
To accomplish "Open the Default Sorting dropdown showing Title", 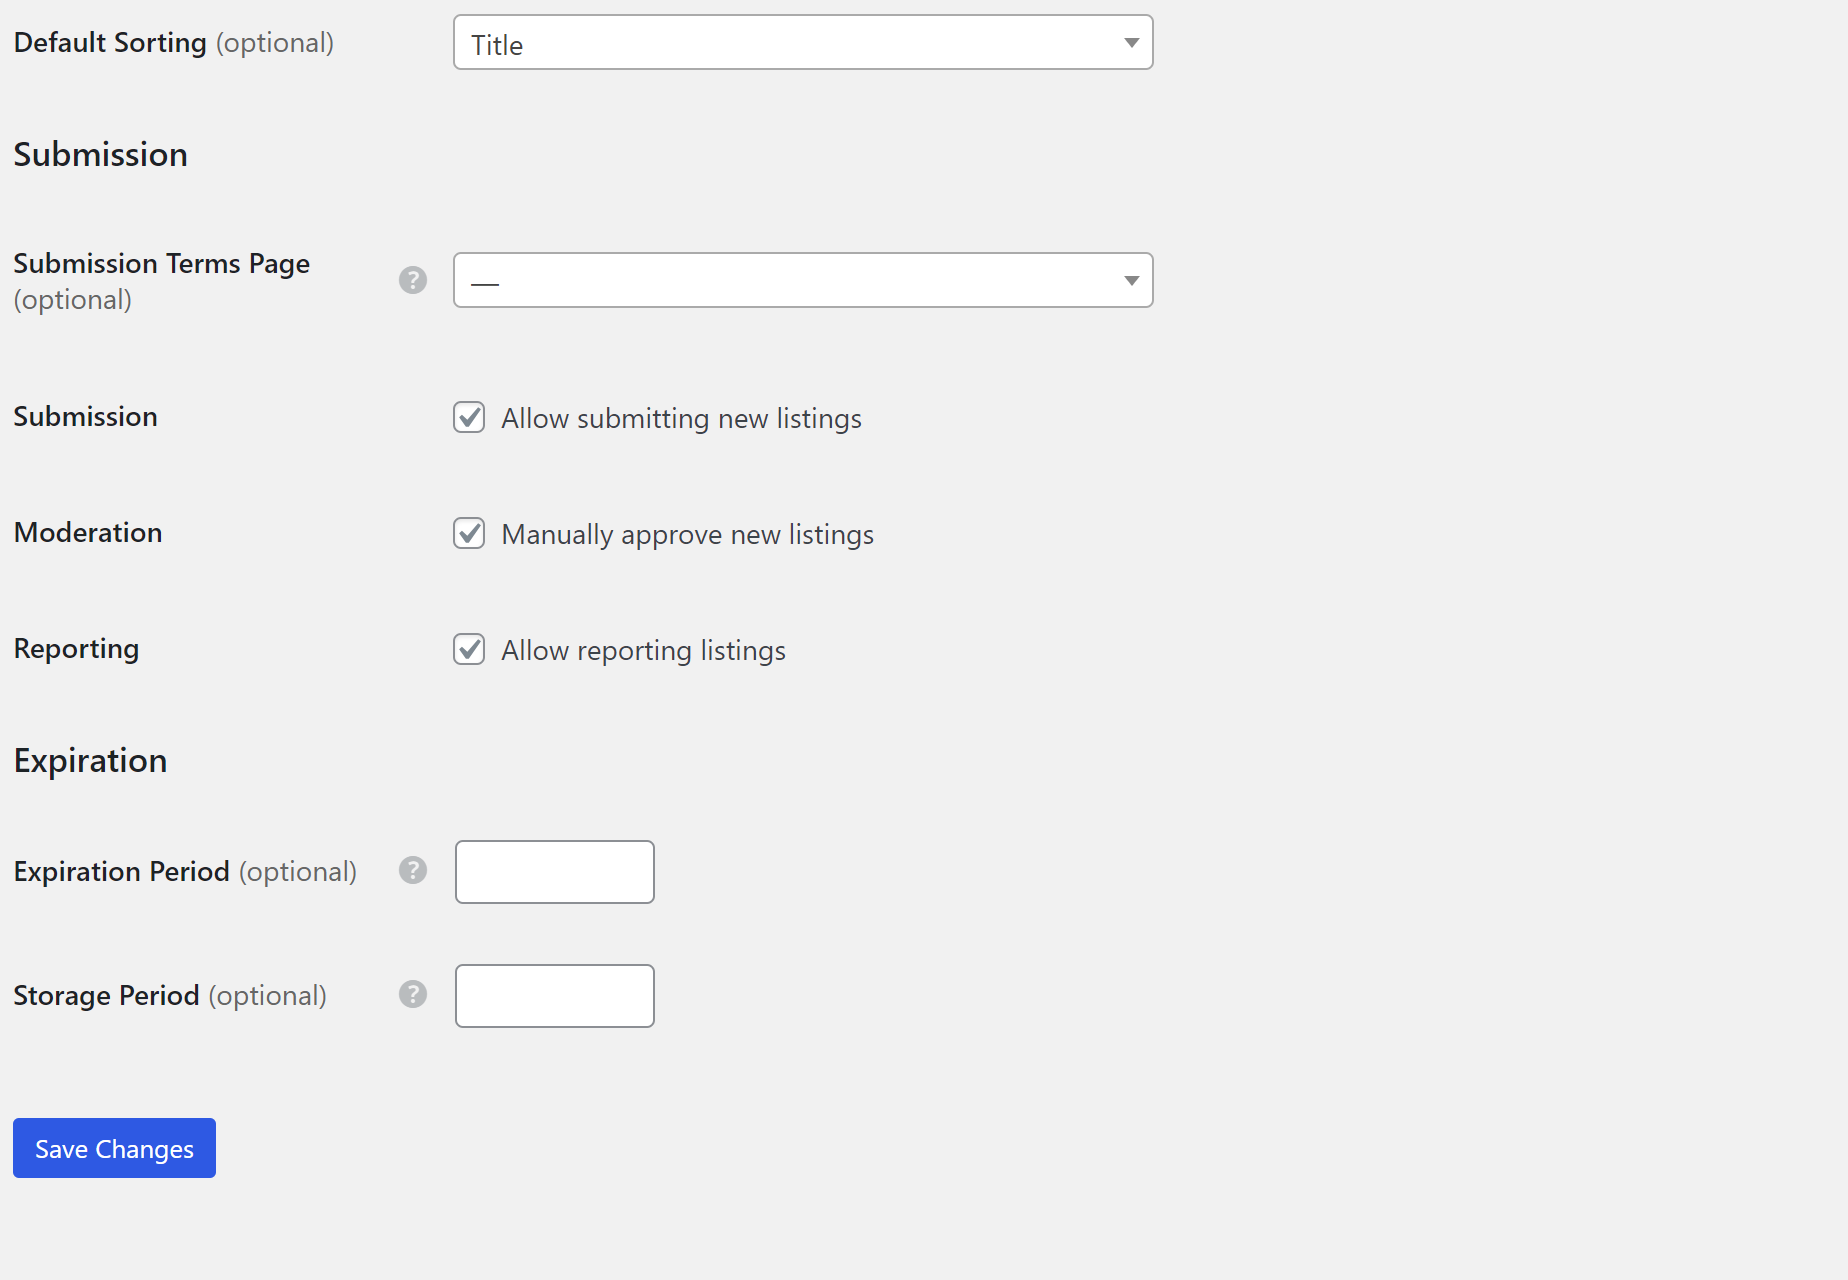I will click(803, 42).
